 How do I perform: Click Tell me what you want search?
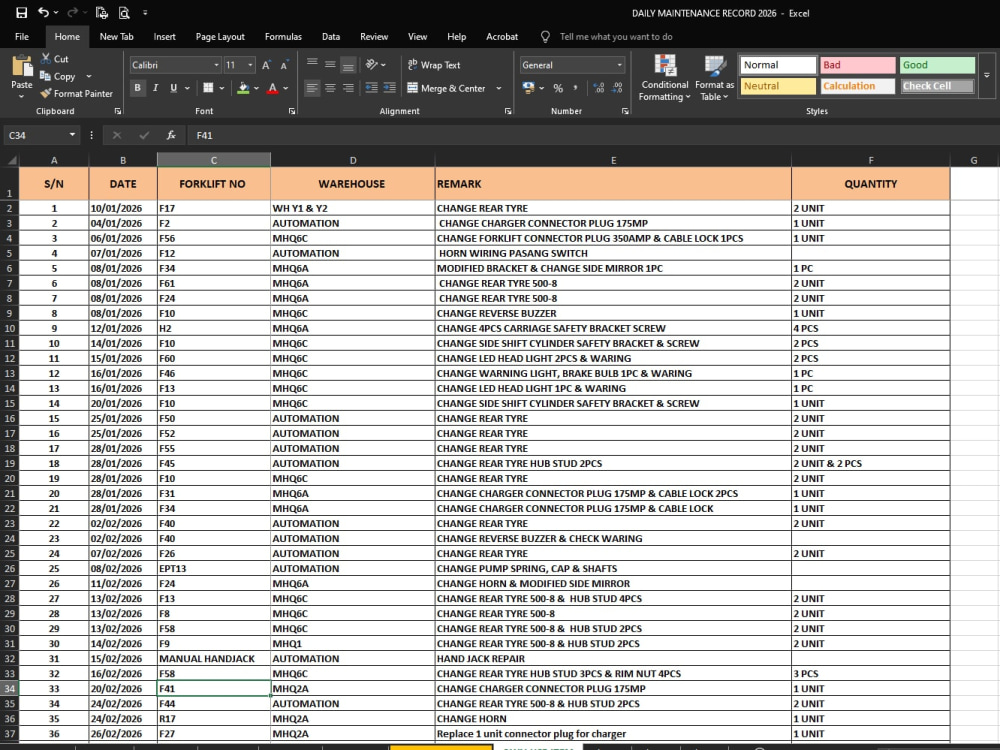pos(615,37)
